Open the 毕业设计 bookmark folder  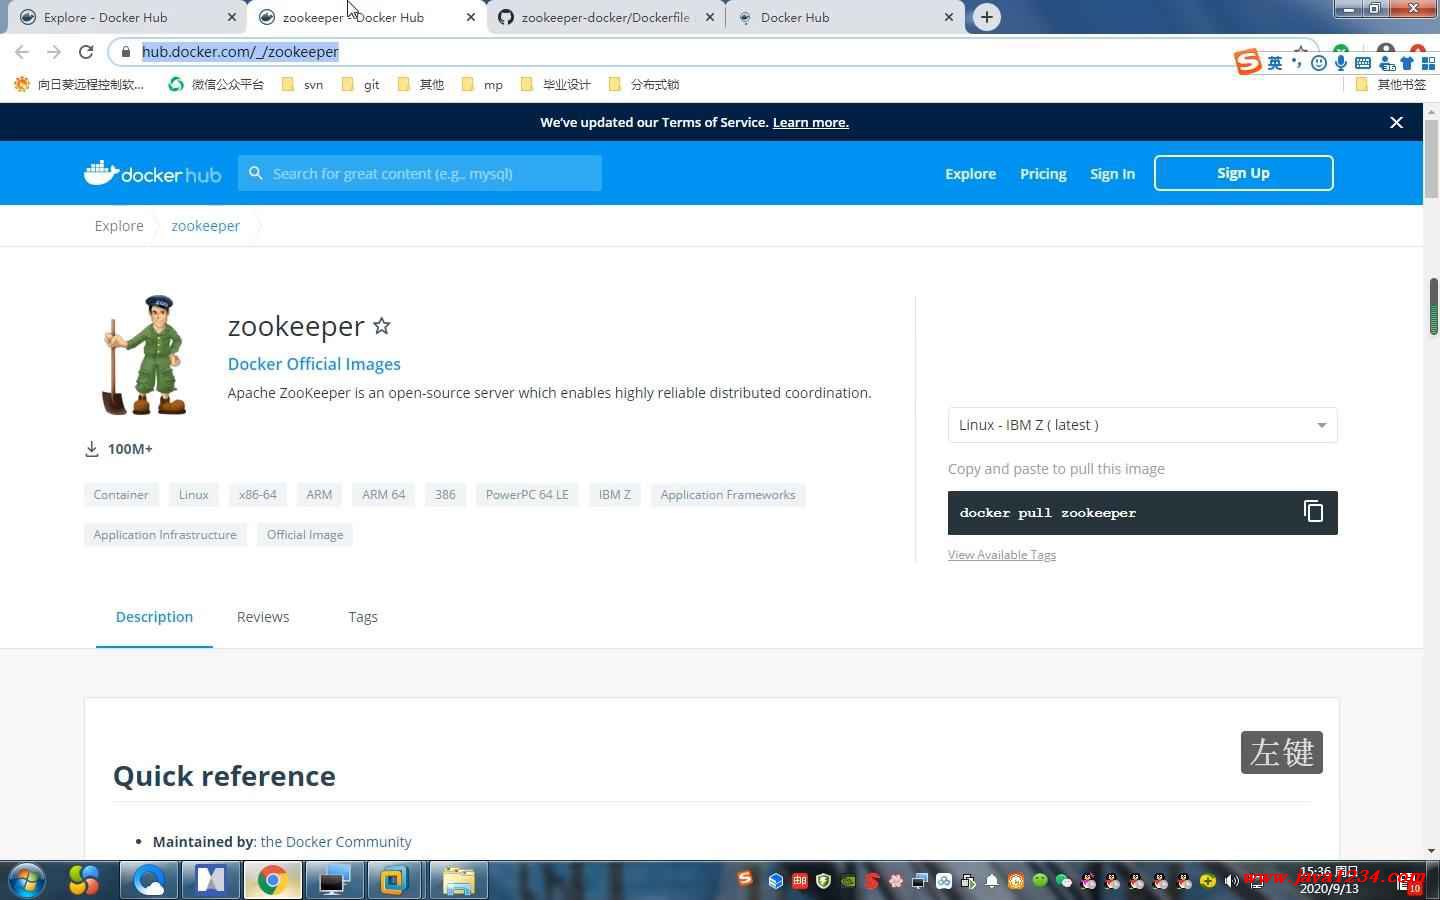[x=556, y=85]
